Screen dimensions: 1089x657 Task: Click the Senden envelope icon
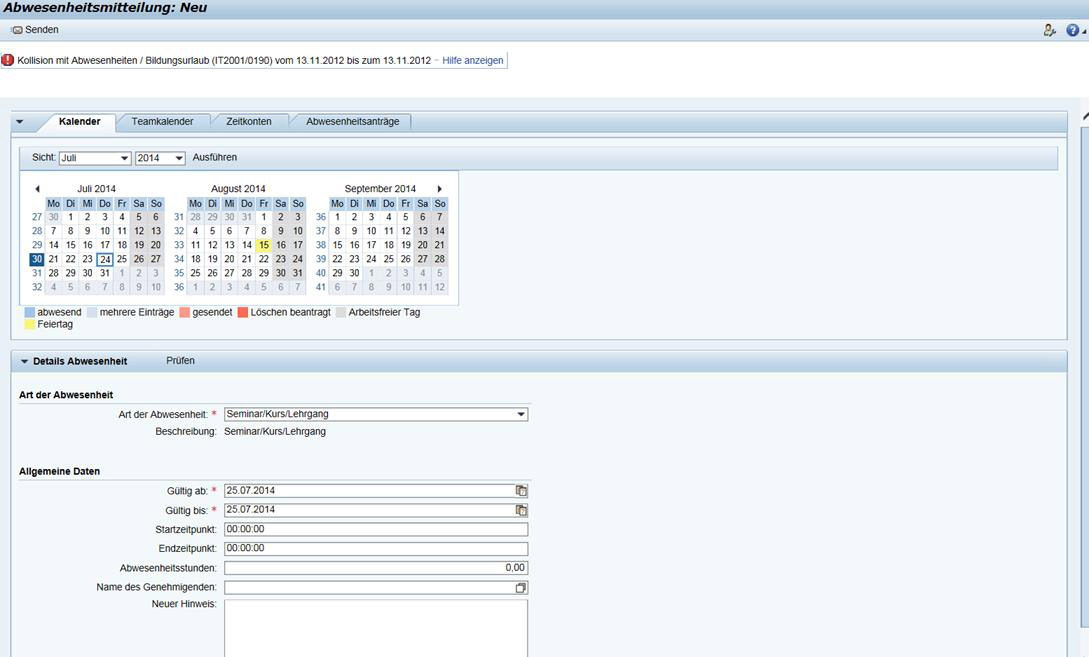pos(17,30)
